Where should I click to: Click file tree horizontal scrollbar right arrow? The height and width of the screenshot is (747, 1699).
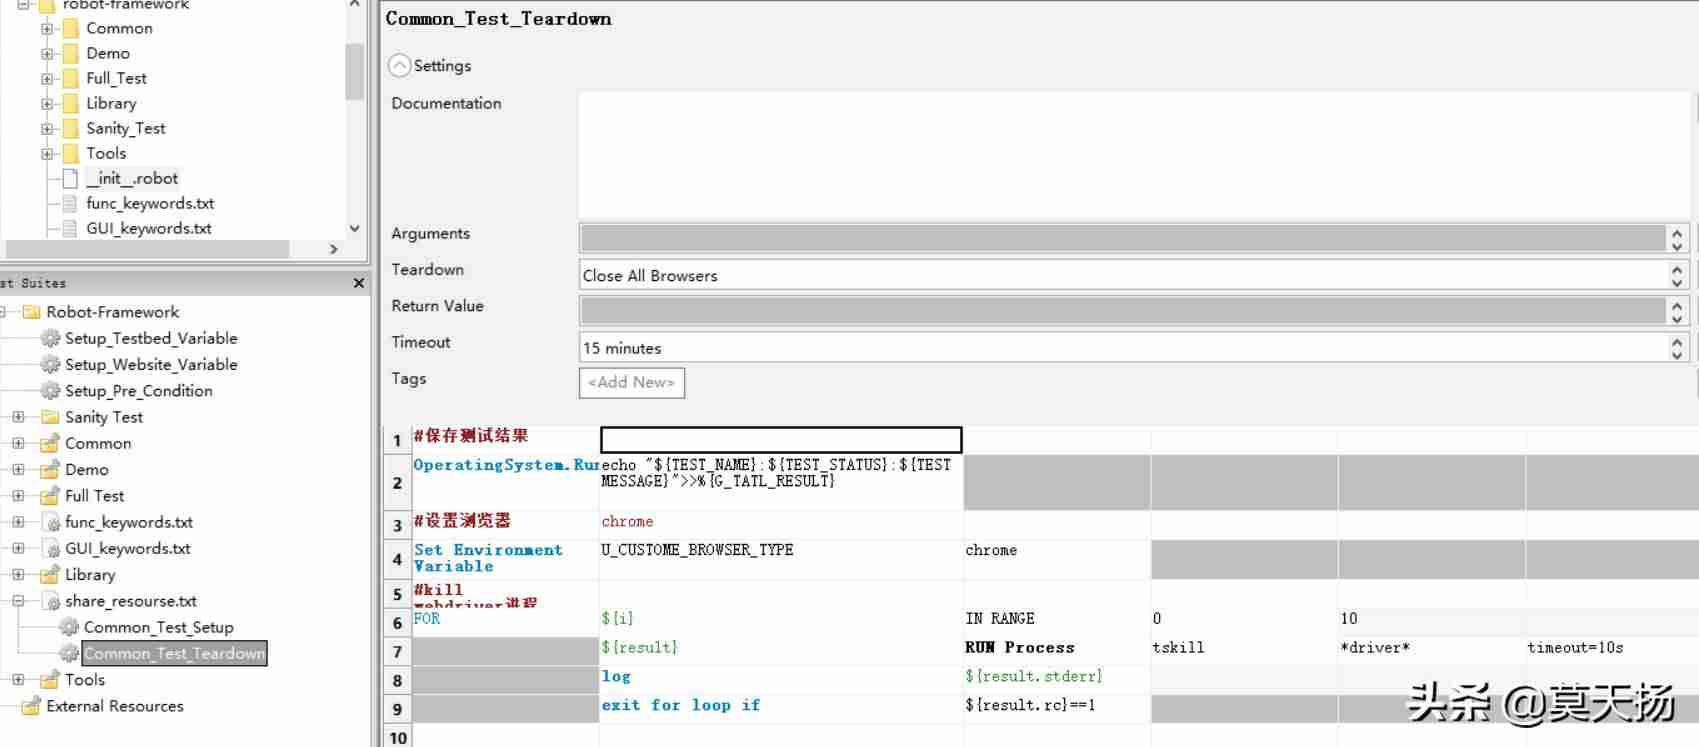pos(334,249)
